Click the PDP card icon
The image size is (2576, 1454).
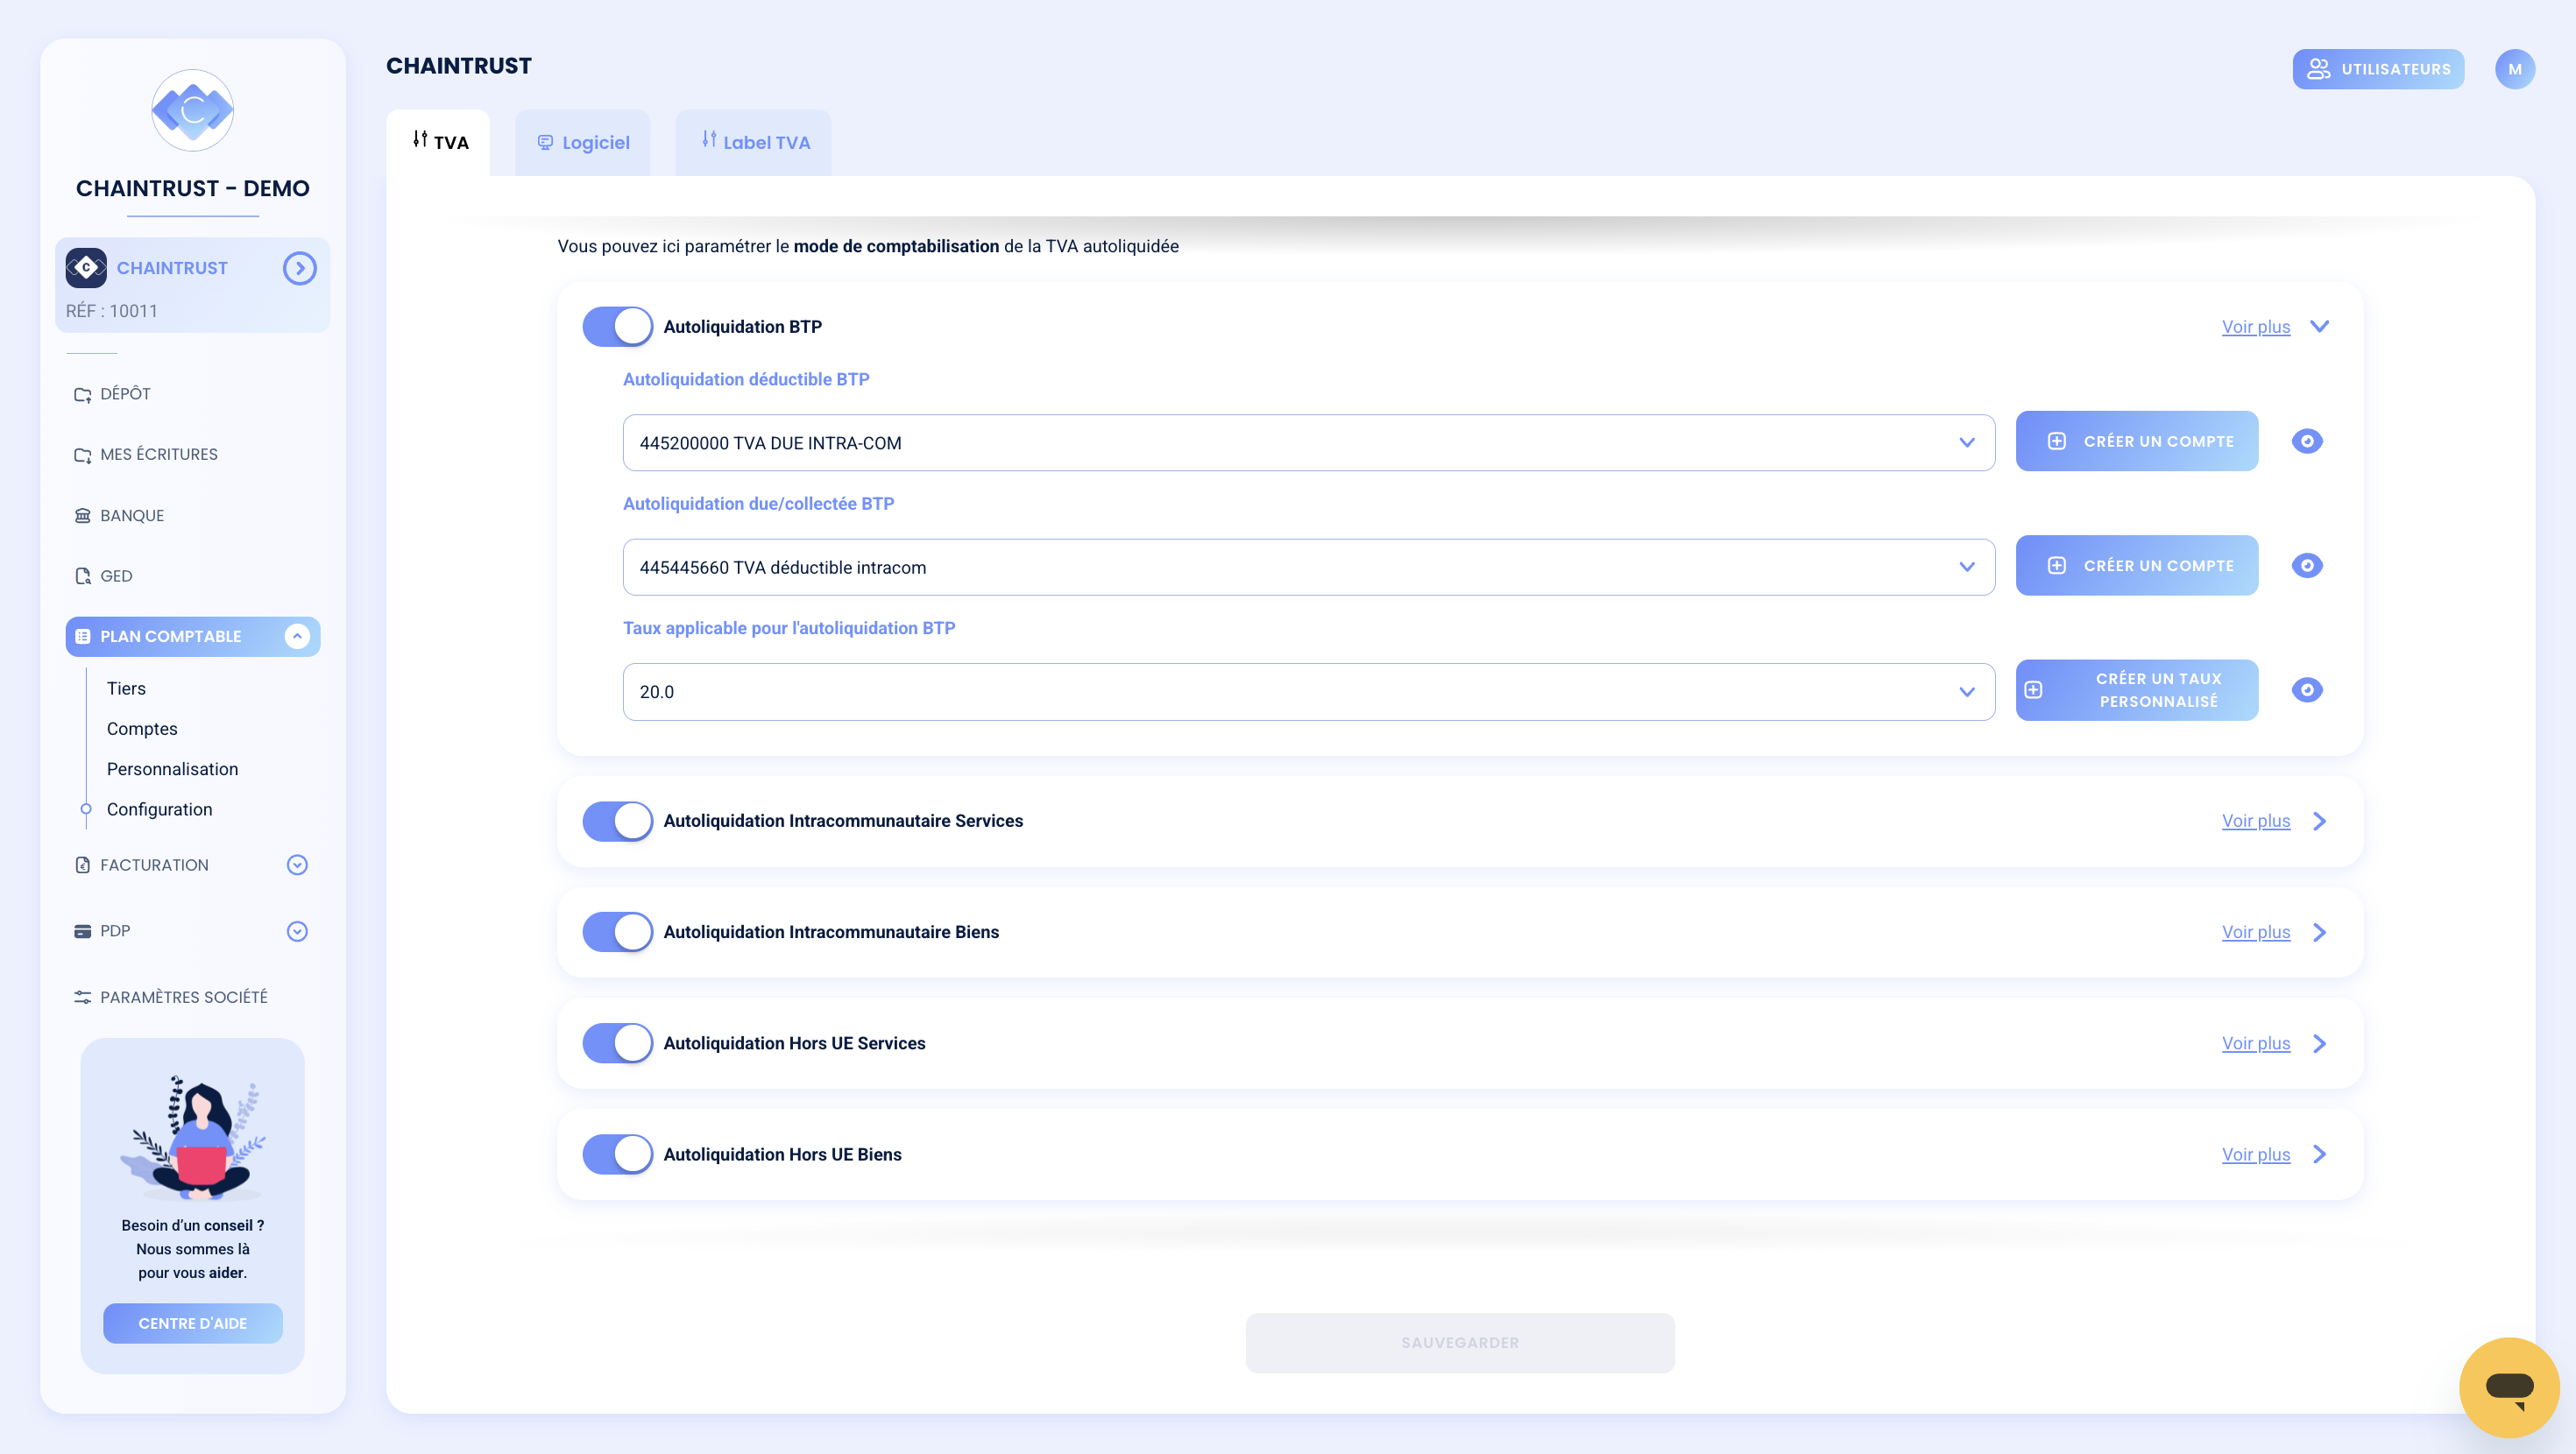(83, 931)
